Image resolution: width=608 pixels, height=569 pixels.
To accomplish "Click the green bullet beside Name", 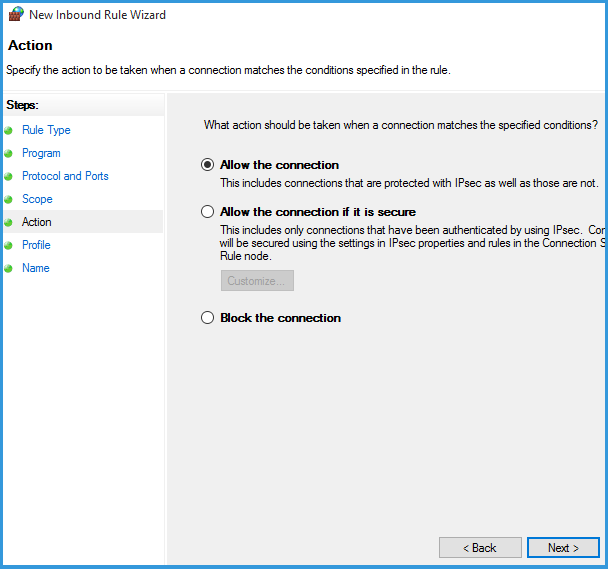I will (10, 269).
